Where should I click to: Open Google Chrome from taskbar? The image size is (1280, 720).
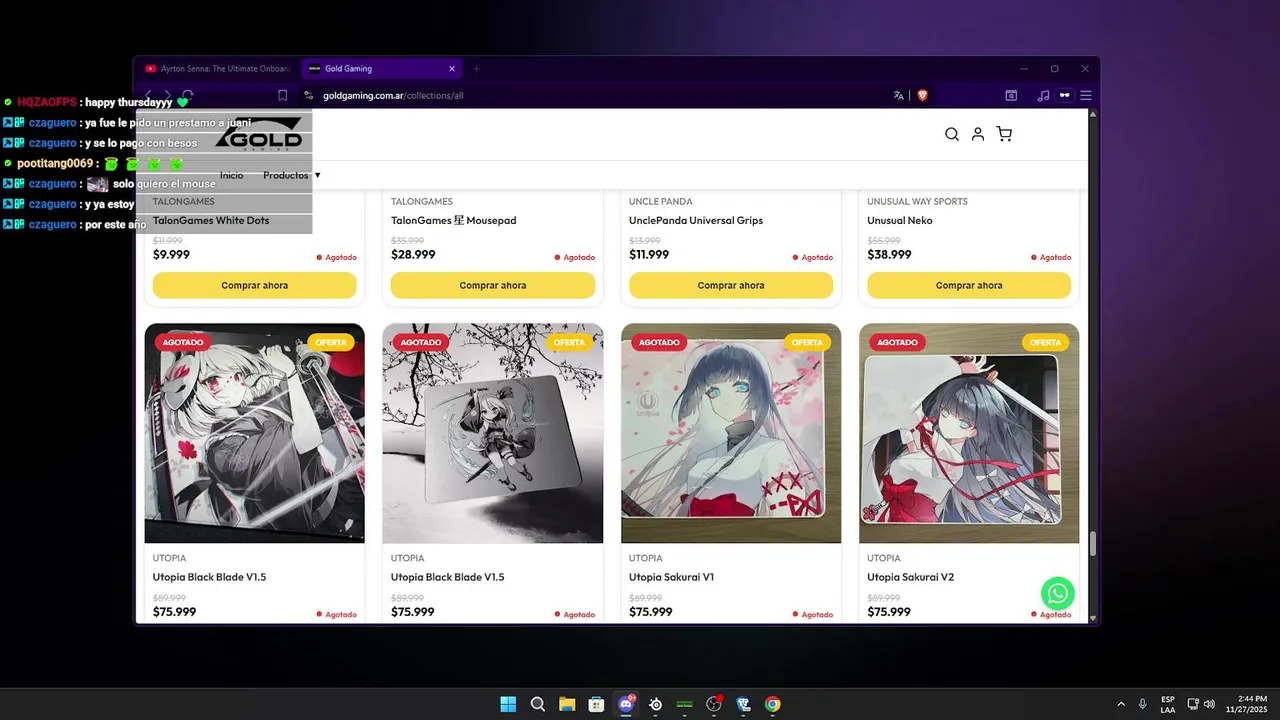pyautogui.click(x=772, y=704)
